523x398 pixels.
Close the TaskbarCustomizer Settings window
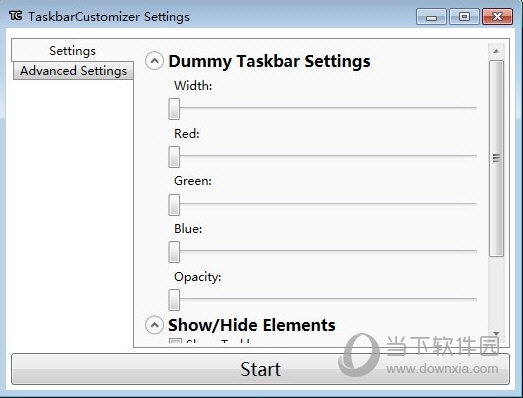[x=497, y=17]
